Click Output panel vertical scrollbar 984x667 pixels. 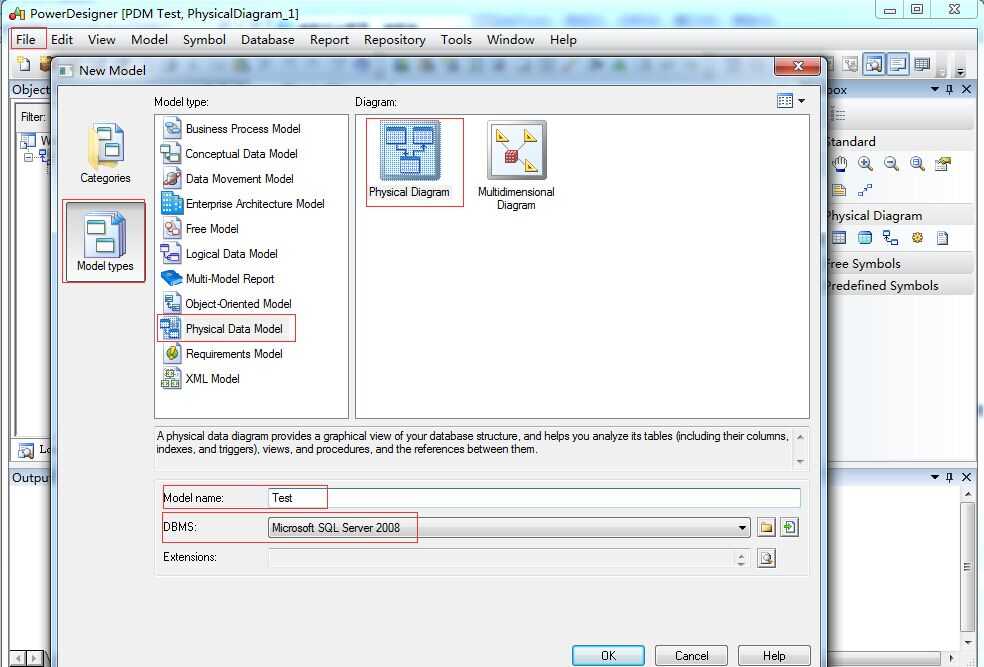pos(967,567)
